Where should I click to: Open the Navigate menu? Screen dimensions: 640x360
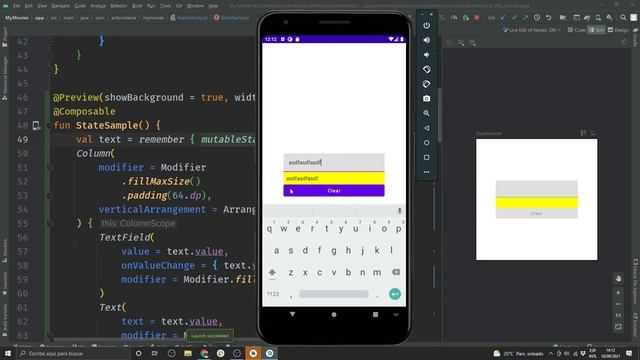(x=60, y=6)
